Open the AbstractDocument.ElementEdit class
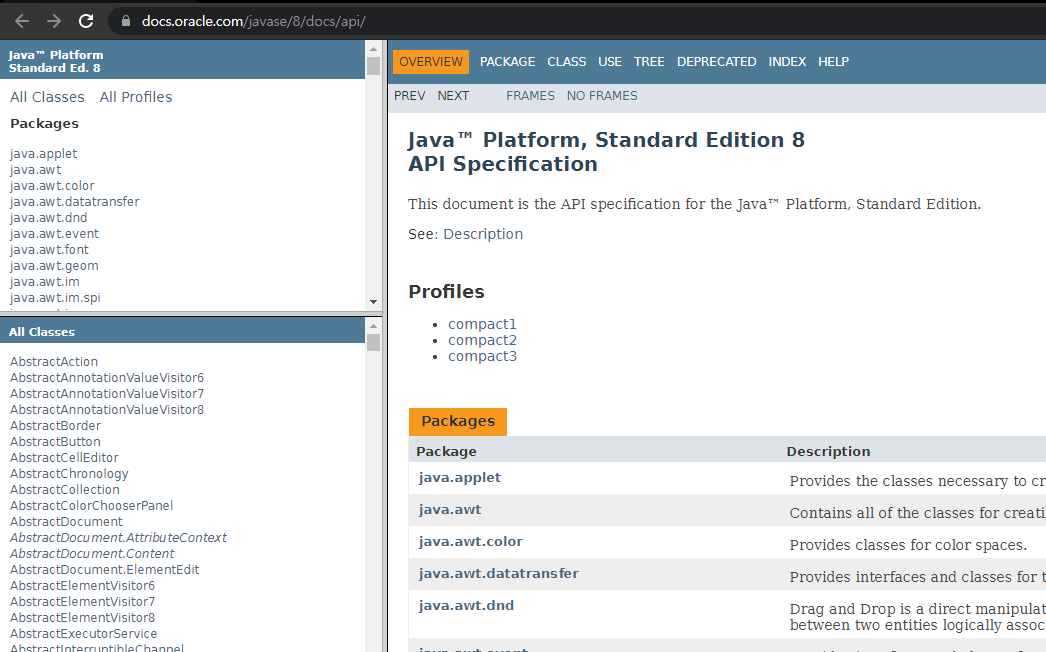The height and width of the screenshot is (652, 1046). coord(105,570)
